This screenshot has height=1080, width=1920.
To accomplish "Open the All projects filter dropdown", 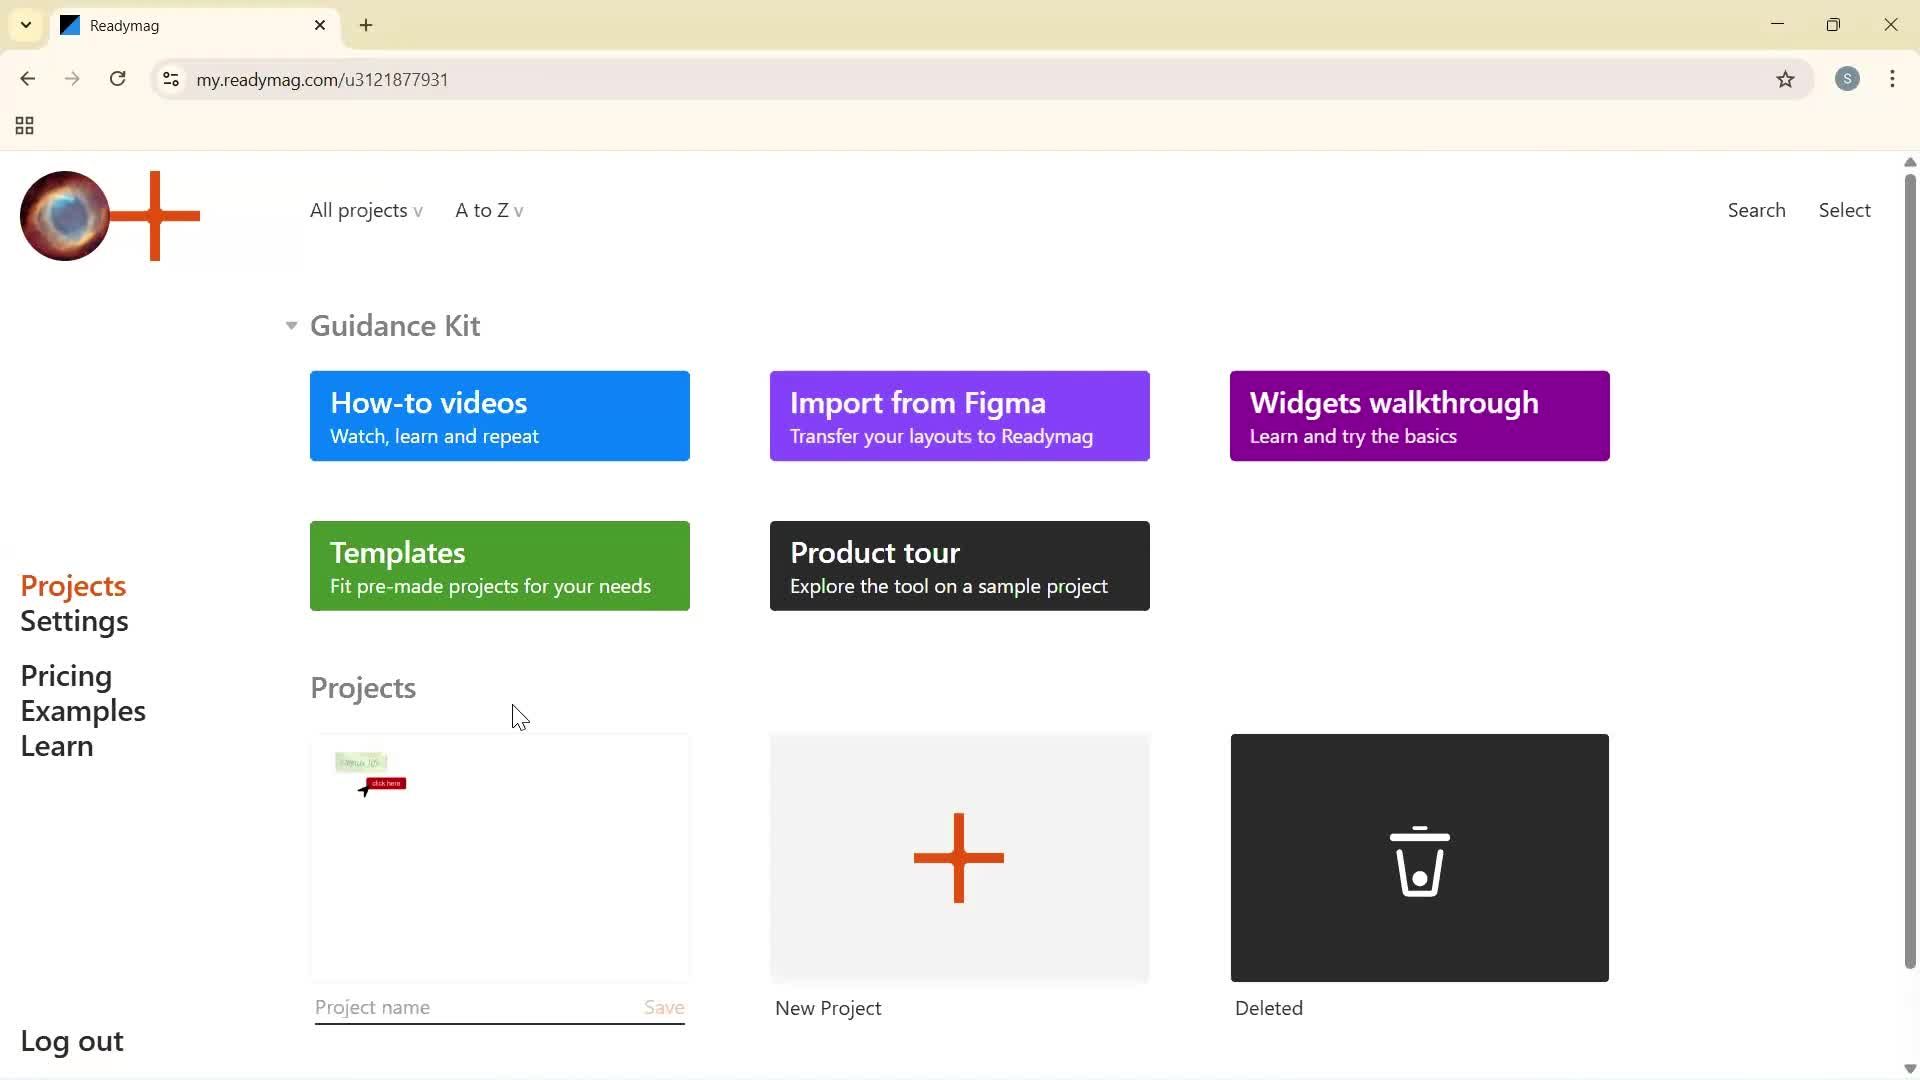I will pos(366,210).
